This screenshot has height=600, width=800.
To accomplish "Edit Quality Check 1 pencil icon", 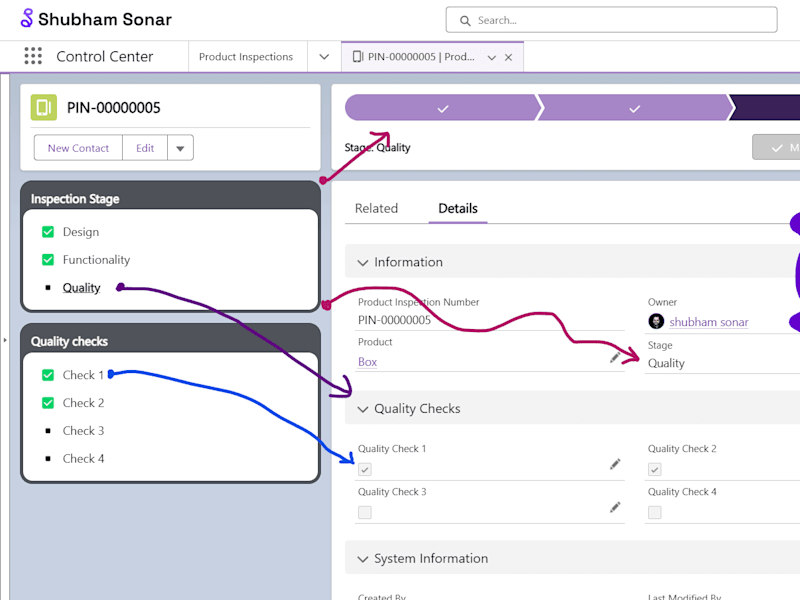I will pos(615,464).
